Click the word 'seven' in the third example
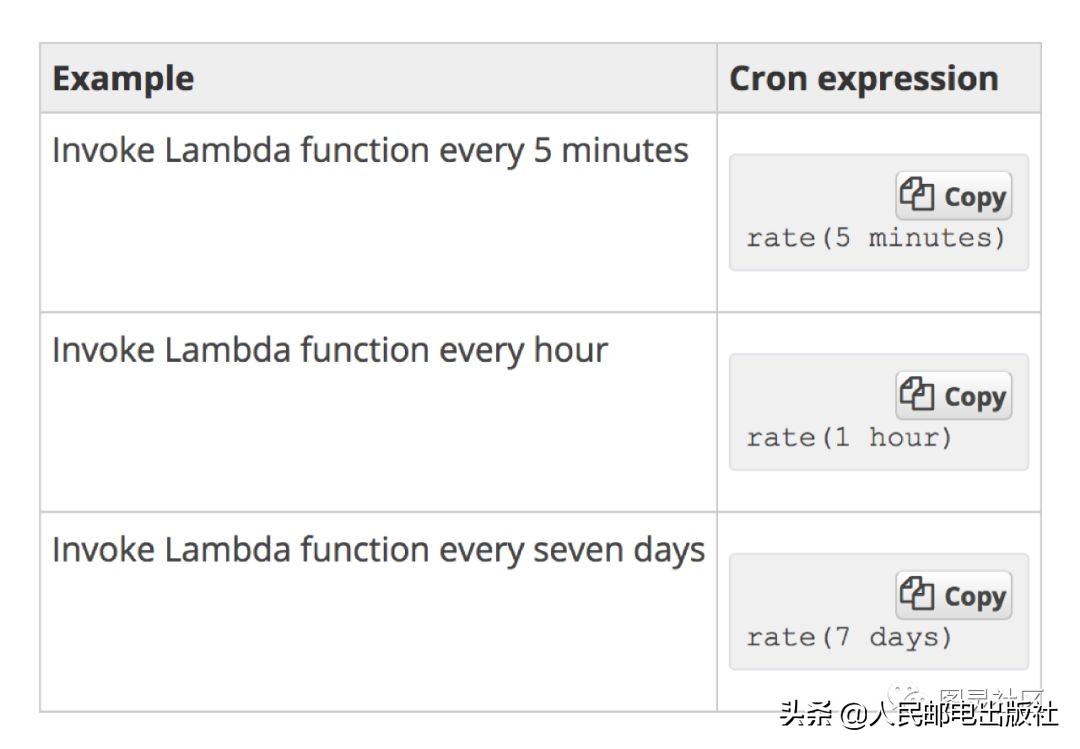Screen dimensions: 1080x749 (578, 550)
